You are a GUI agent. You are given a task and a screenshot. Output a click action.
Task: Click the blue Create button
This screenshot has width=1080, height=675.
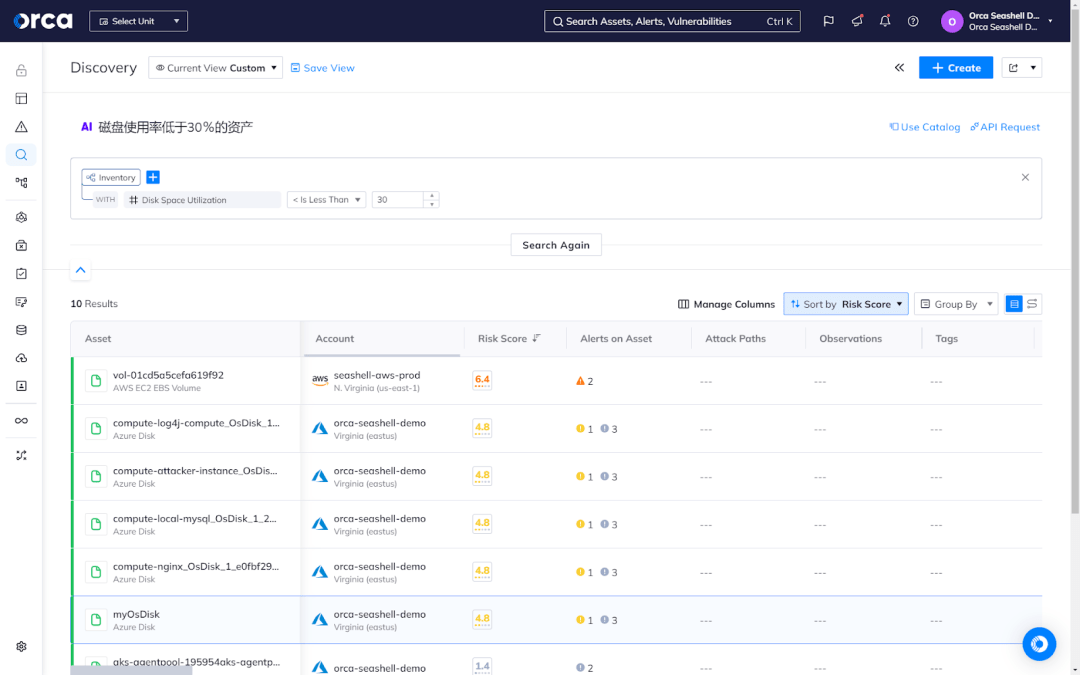(956, 68)
